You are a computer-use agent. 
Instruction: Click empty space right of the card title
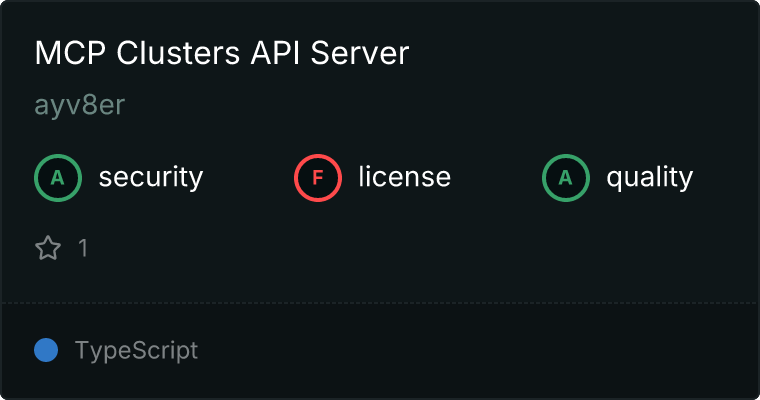(x=580, y=53)
